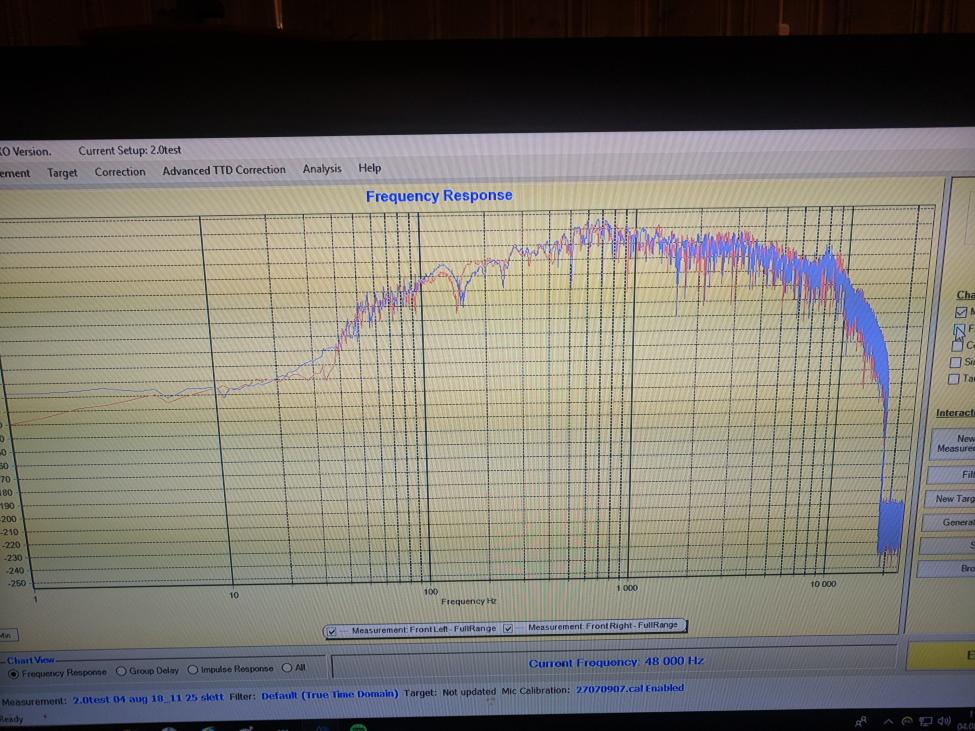Click the 'Default (True Time Domain)' filter text
The height and width of the screenshot is (731, 975).
point(330,694)
